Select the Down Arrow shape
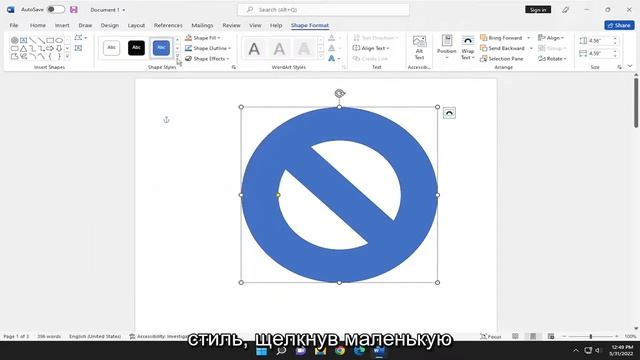This screenshot has width=640, height=360. [59, 48]
